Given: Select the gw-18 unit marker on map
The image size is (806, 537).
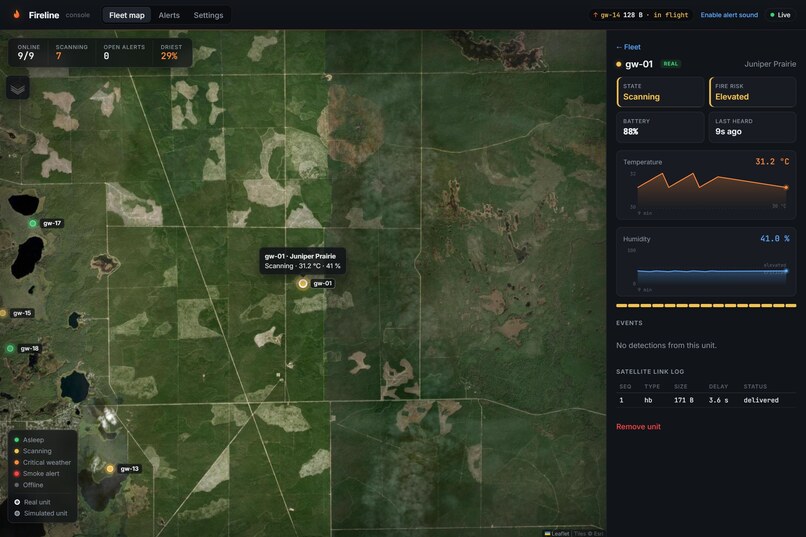Looking at the screenshot, I should pos(10,348).
